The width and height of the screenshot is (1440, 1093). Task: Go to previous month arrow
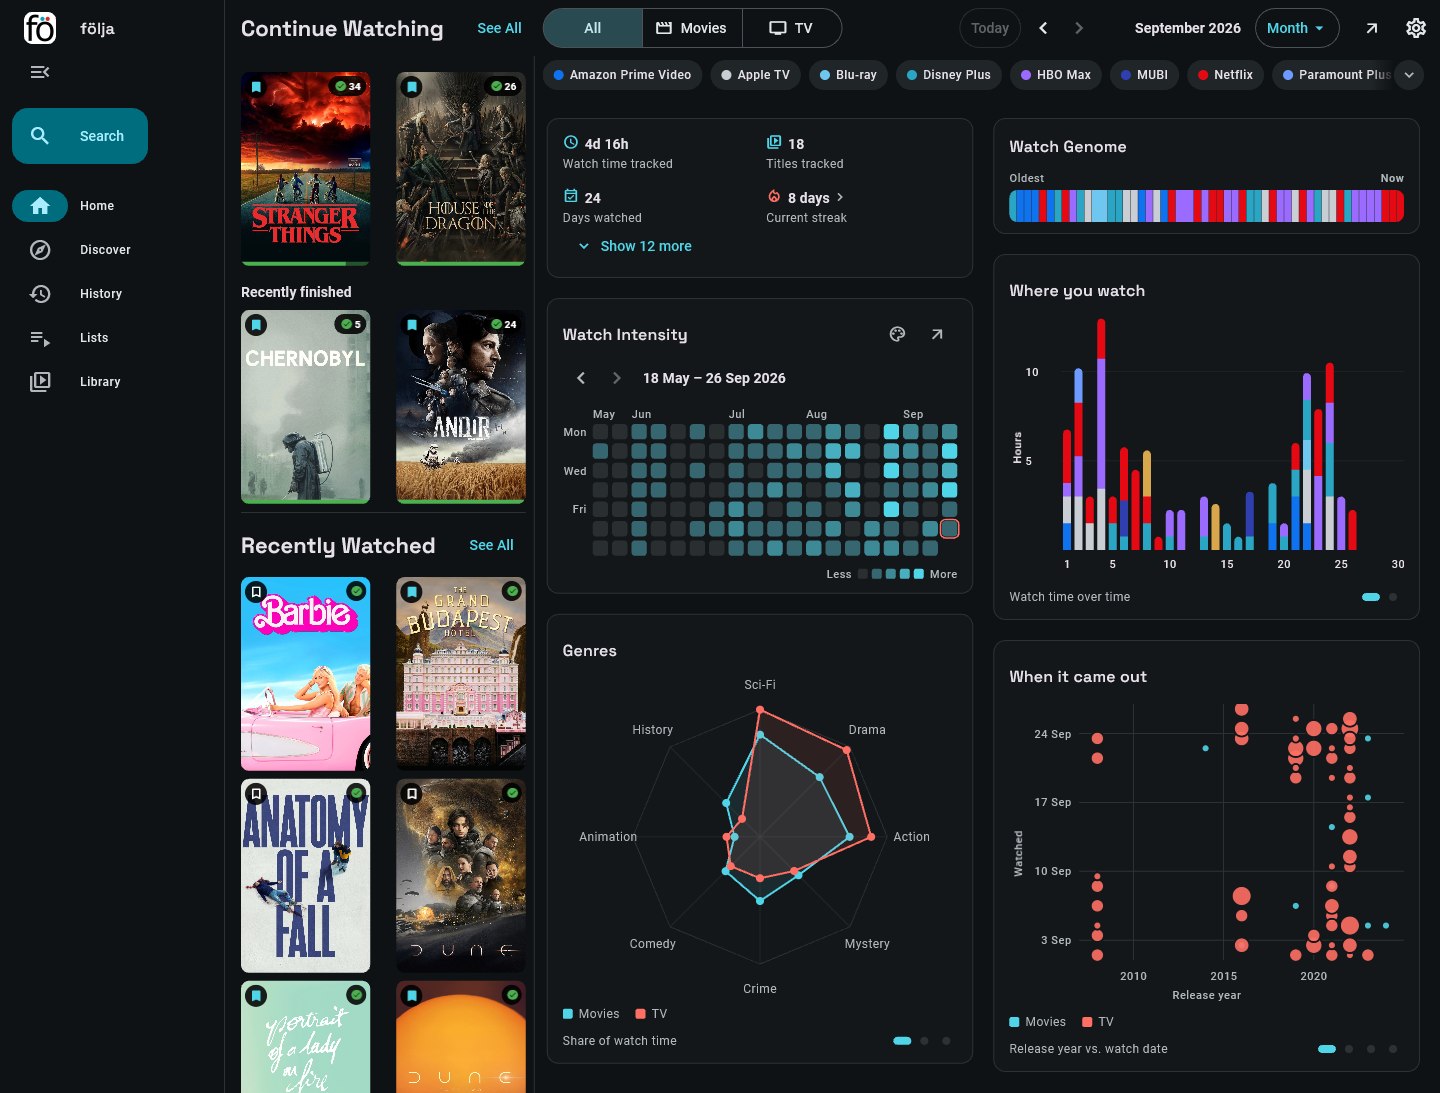click(1043, 28)
